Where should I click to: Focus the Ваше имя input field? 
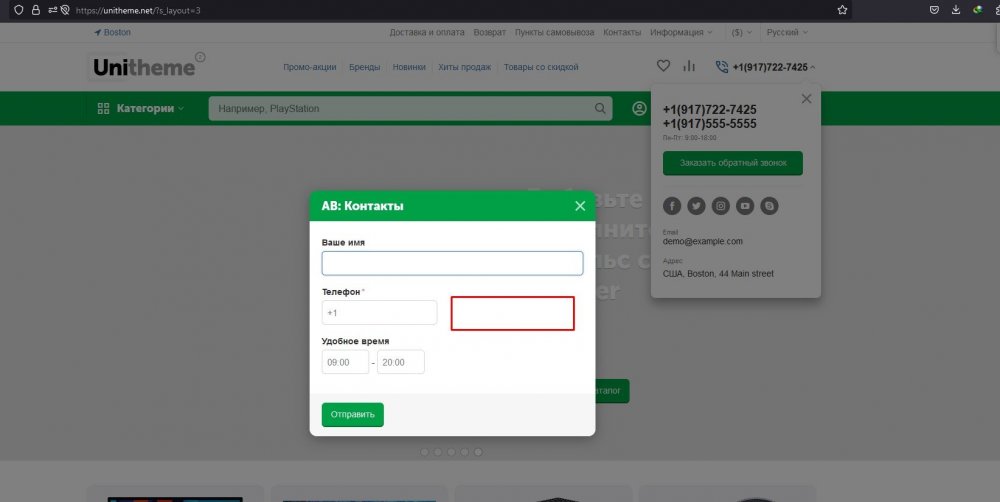[x=452, y=263]
